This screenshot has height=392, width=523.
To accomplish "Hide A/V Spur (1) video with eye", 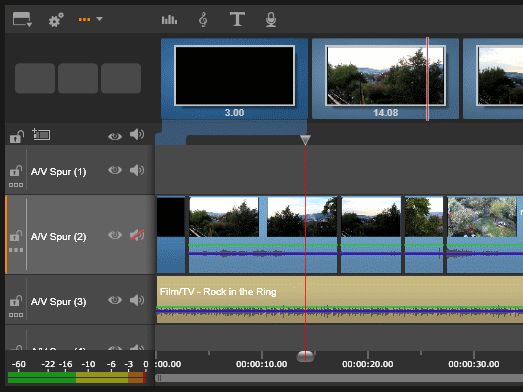I will pos(115,170).
